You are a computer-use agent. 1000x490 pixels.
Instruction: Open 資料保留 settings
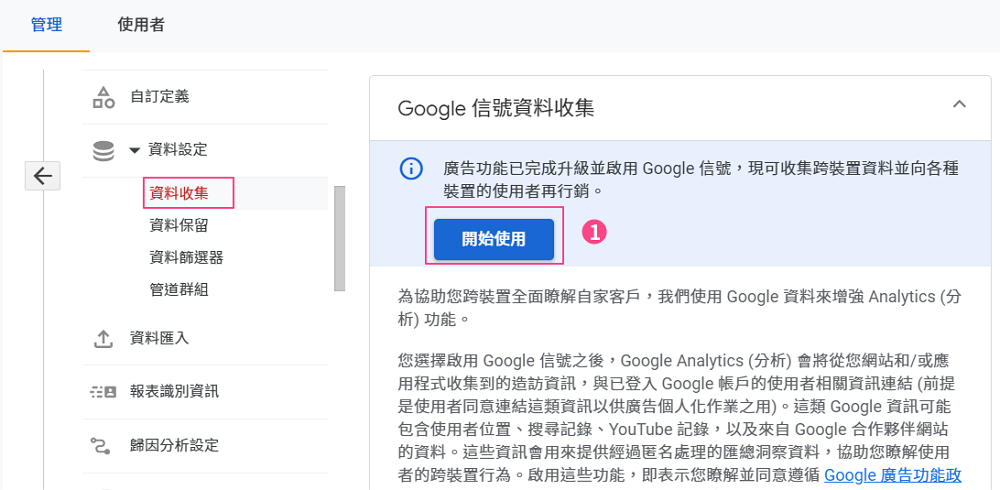click(x=179, y=225)
